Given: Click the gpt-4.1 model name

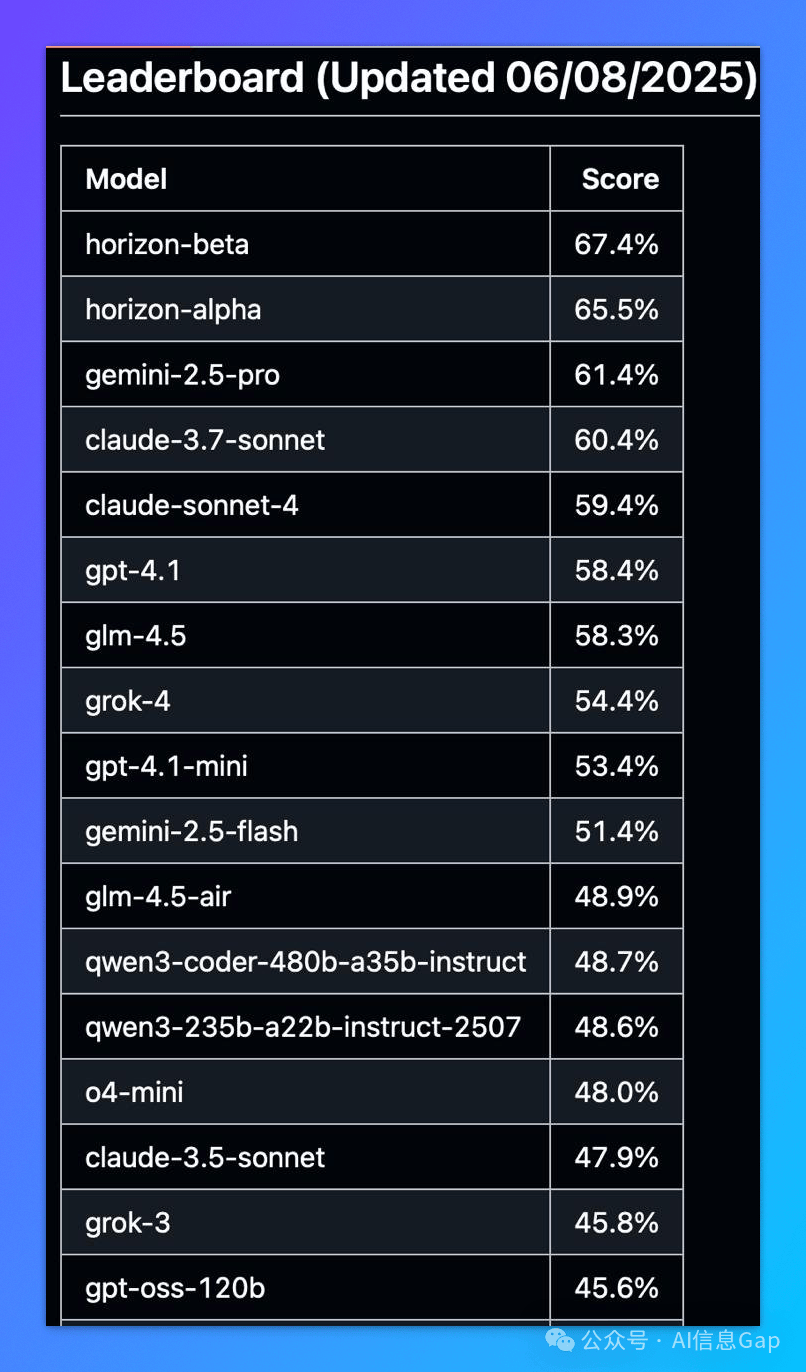Looking at the screenshot, I should click(133, 570).
